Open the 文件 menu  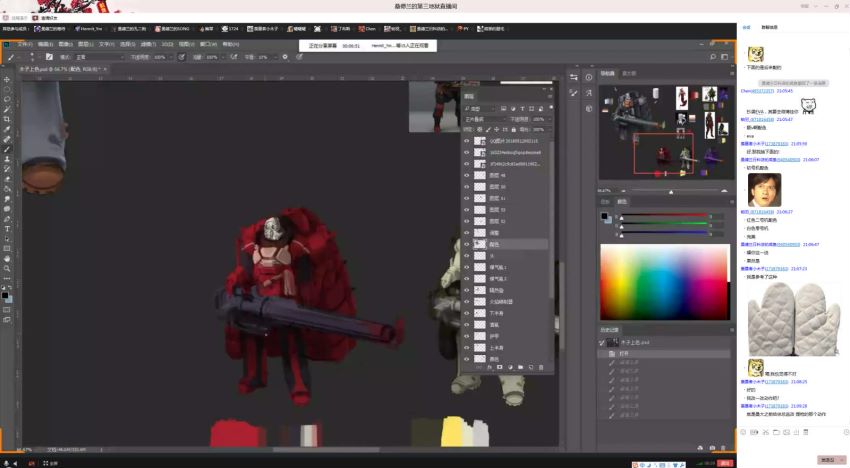tap(25, 44)
